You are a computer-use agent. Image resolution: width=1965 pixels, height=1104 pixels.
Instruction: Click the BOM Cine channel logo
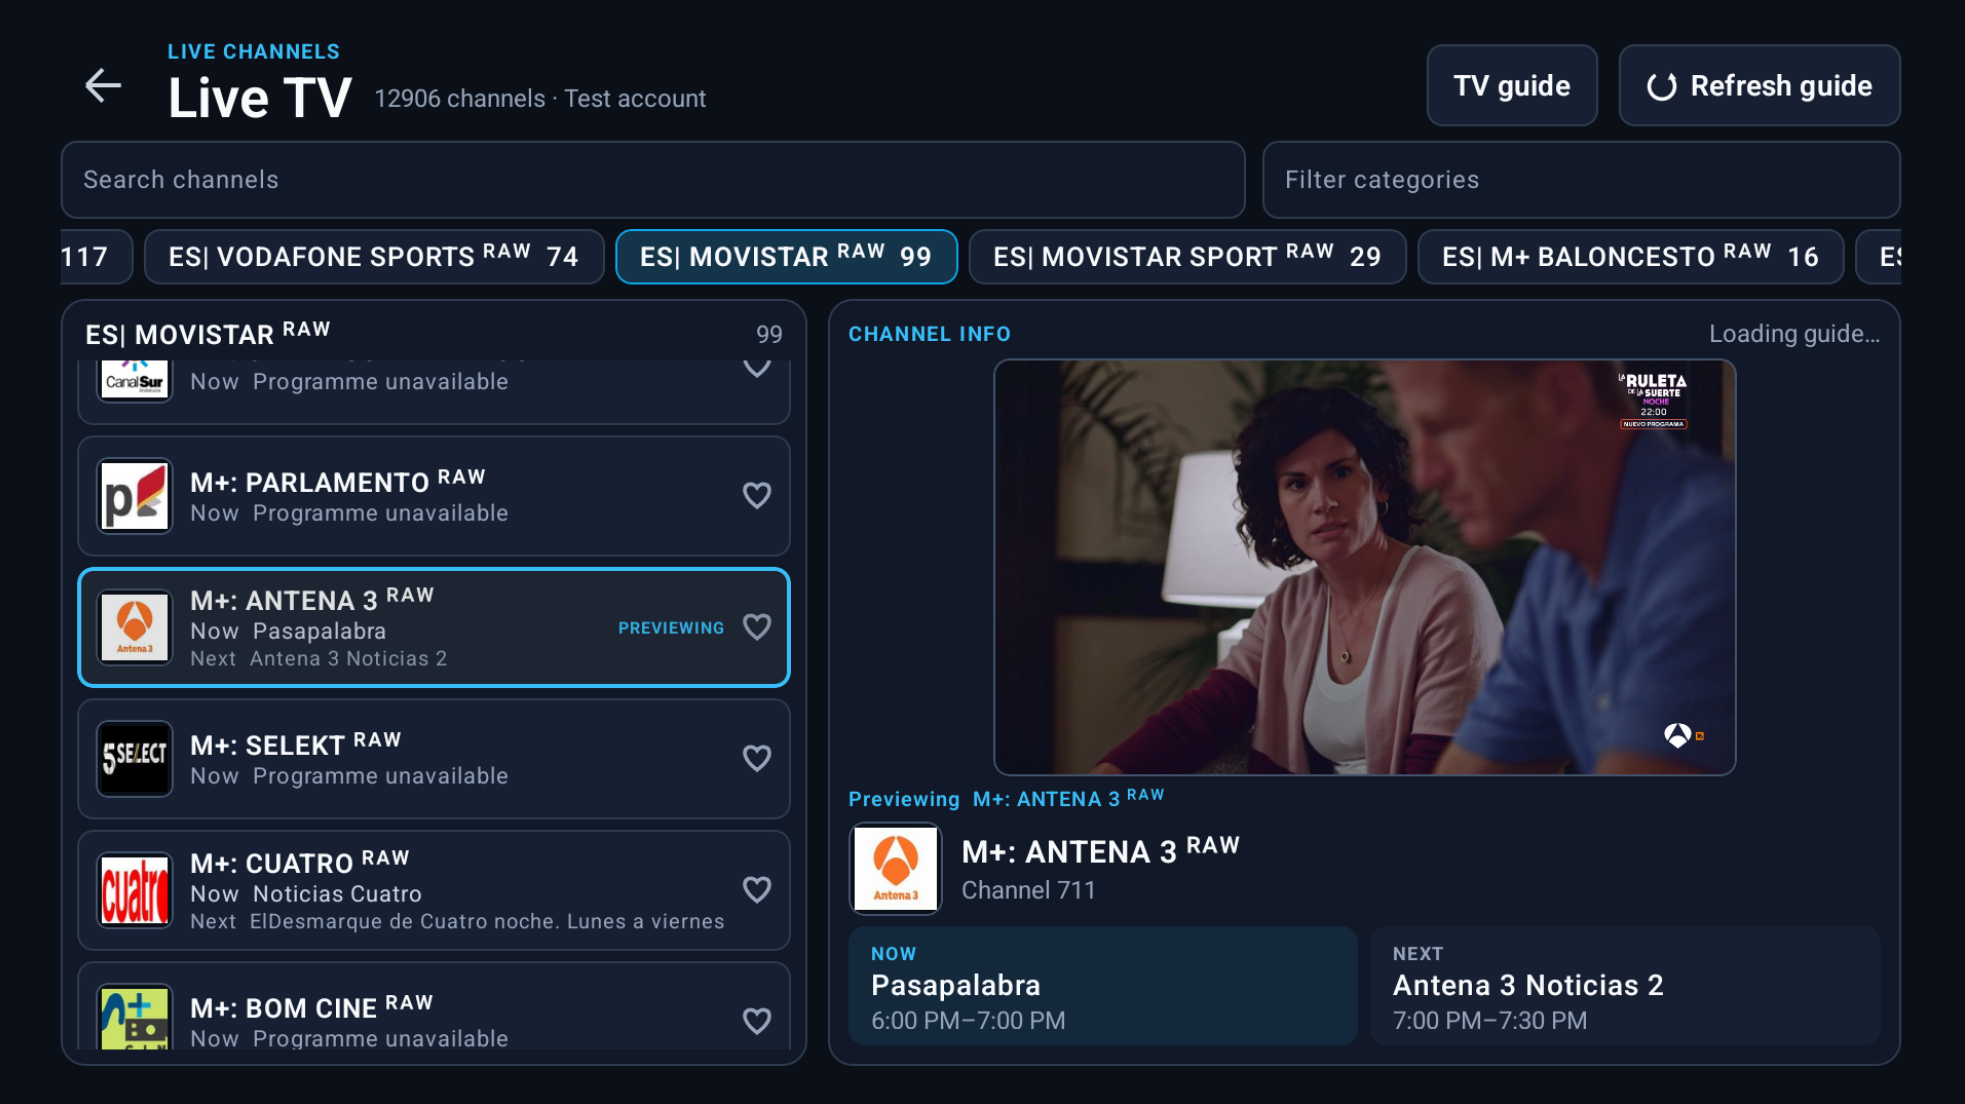tap(135, 1017)
